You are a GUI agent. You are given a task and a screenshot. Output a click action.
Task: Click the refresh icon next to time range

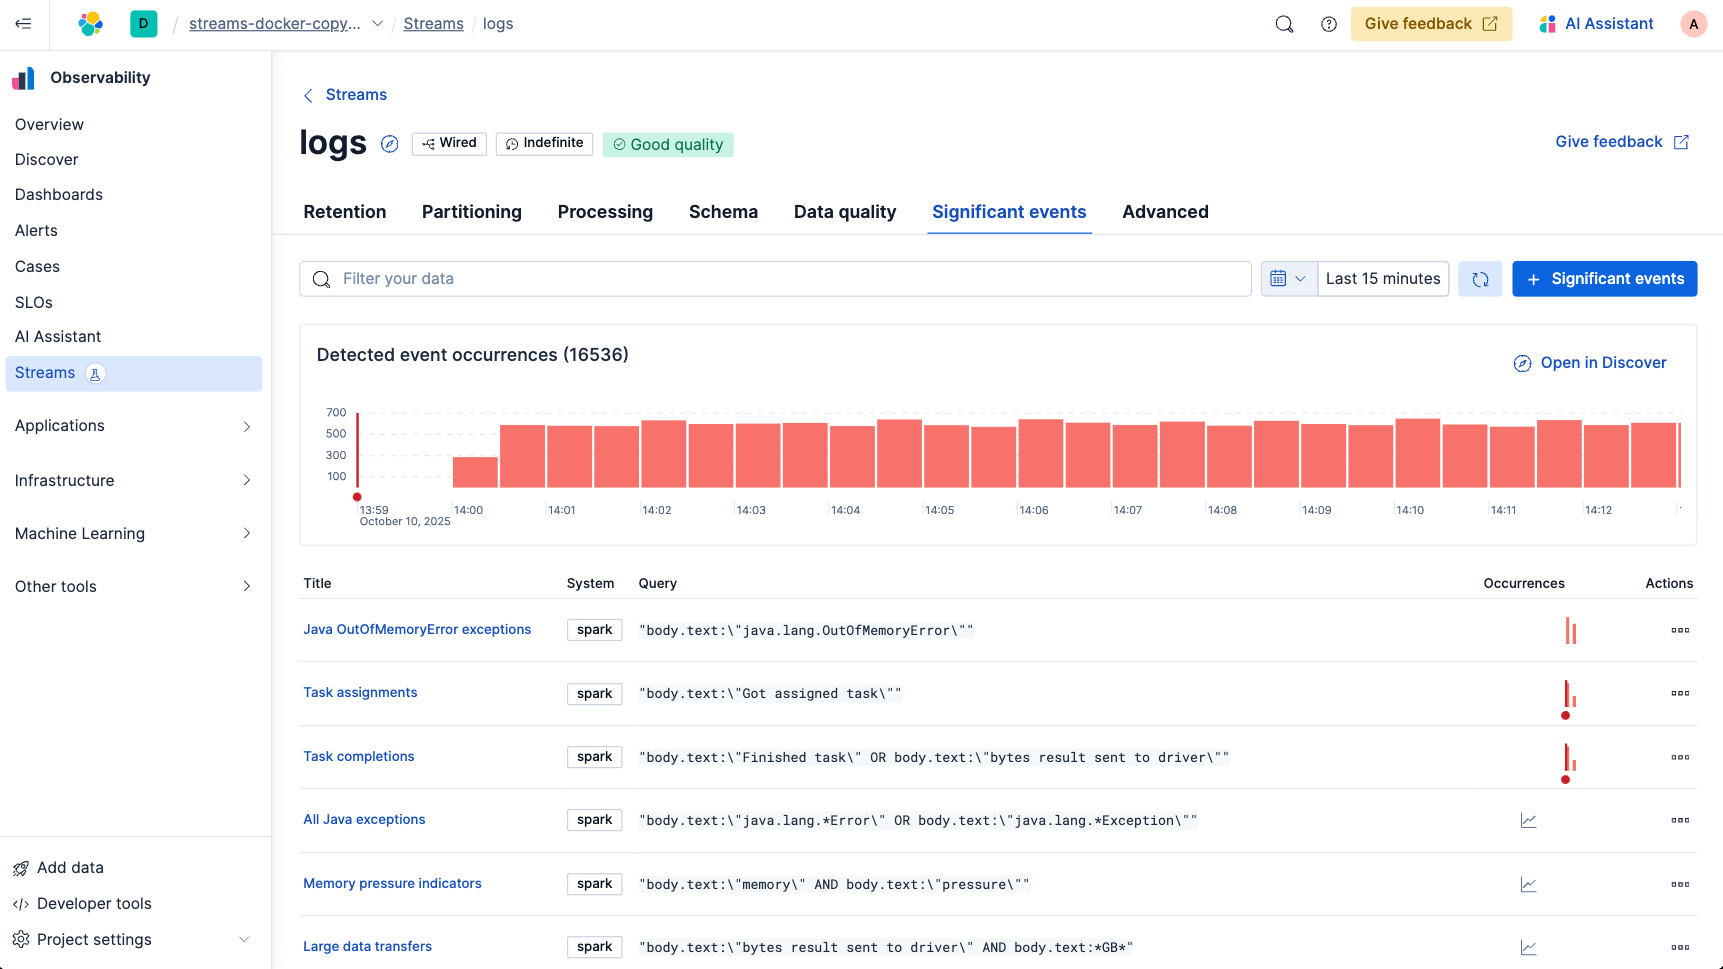click(1480, 279)
